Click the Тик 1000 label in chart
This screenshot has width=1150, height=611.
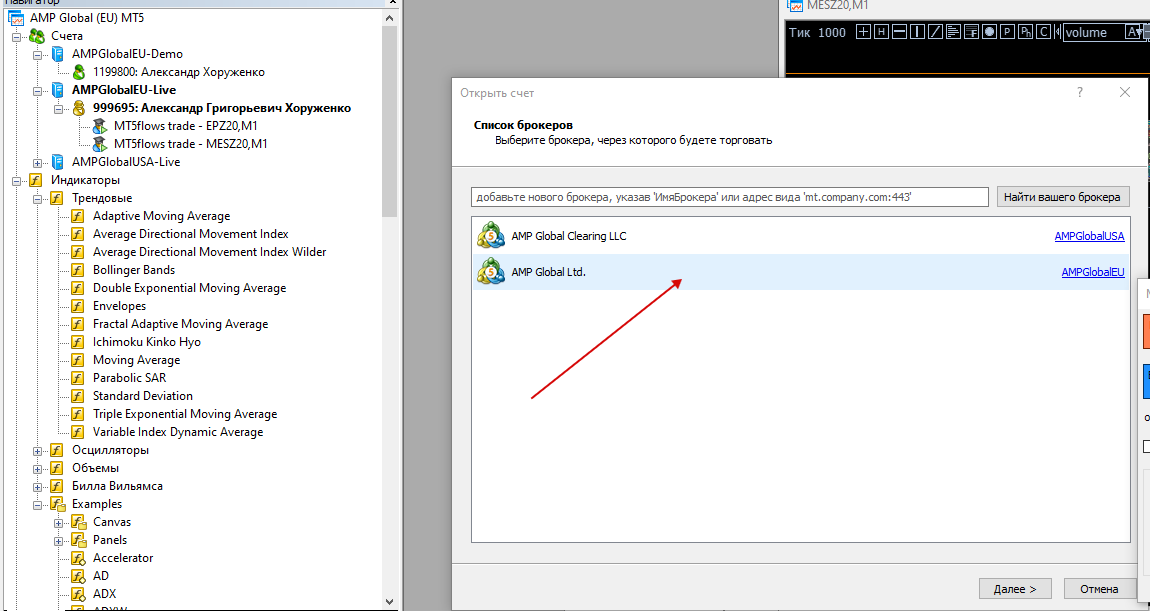coord(817,32)
